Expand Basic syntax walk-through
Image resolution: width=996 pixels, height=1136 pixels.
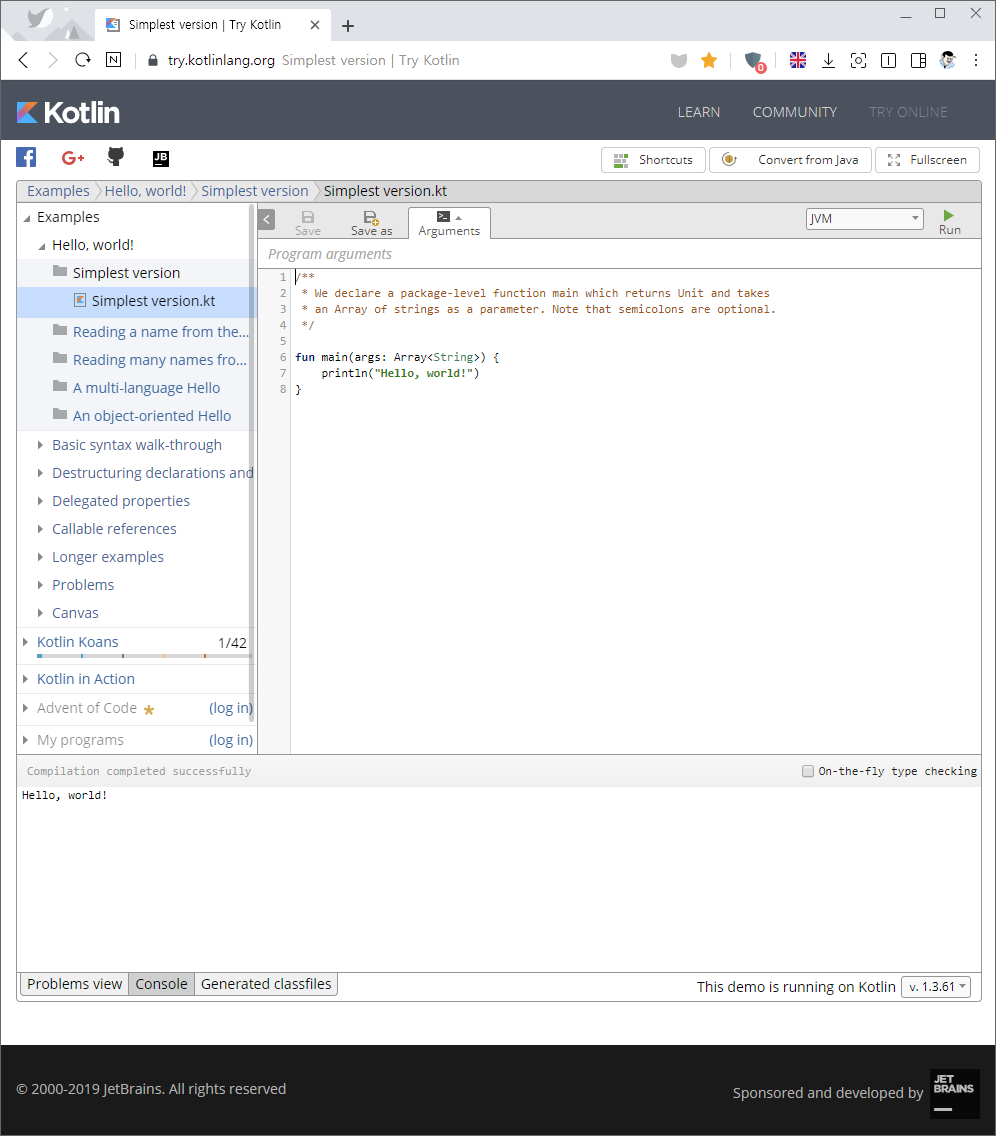[x=41, y=445]
